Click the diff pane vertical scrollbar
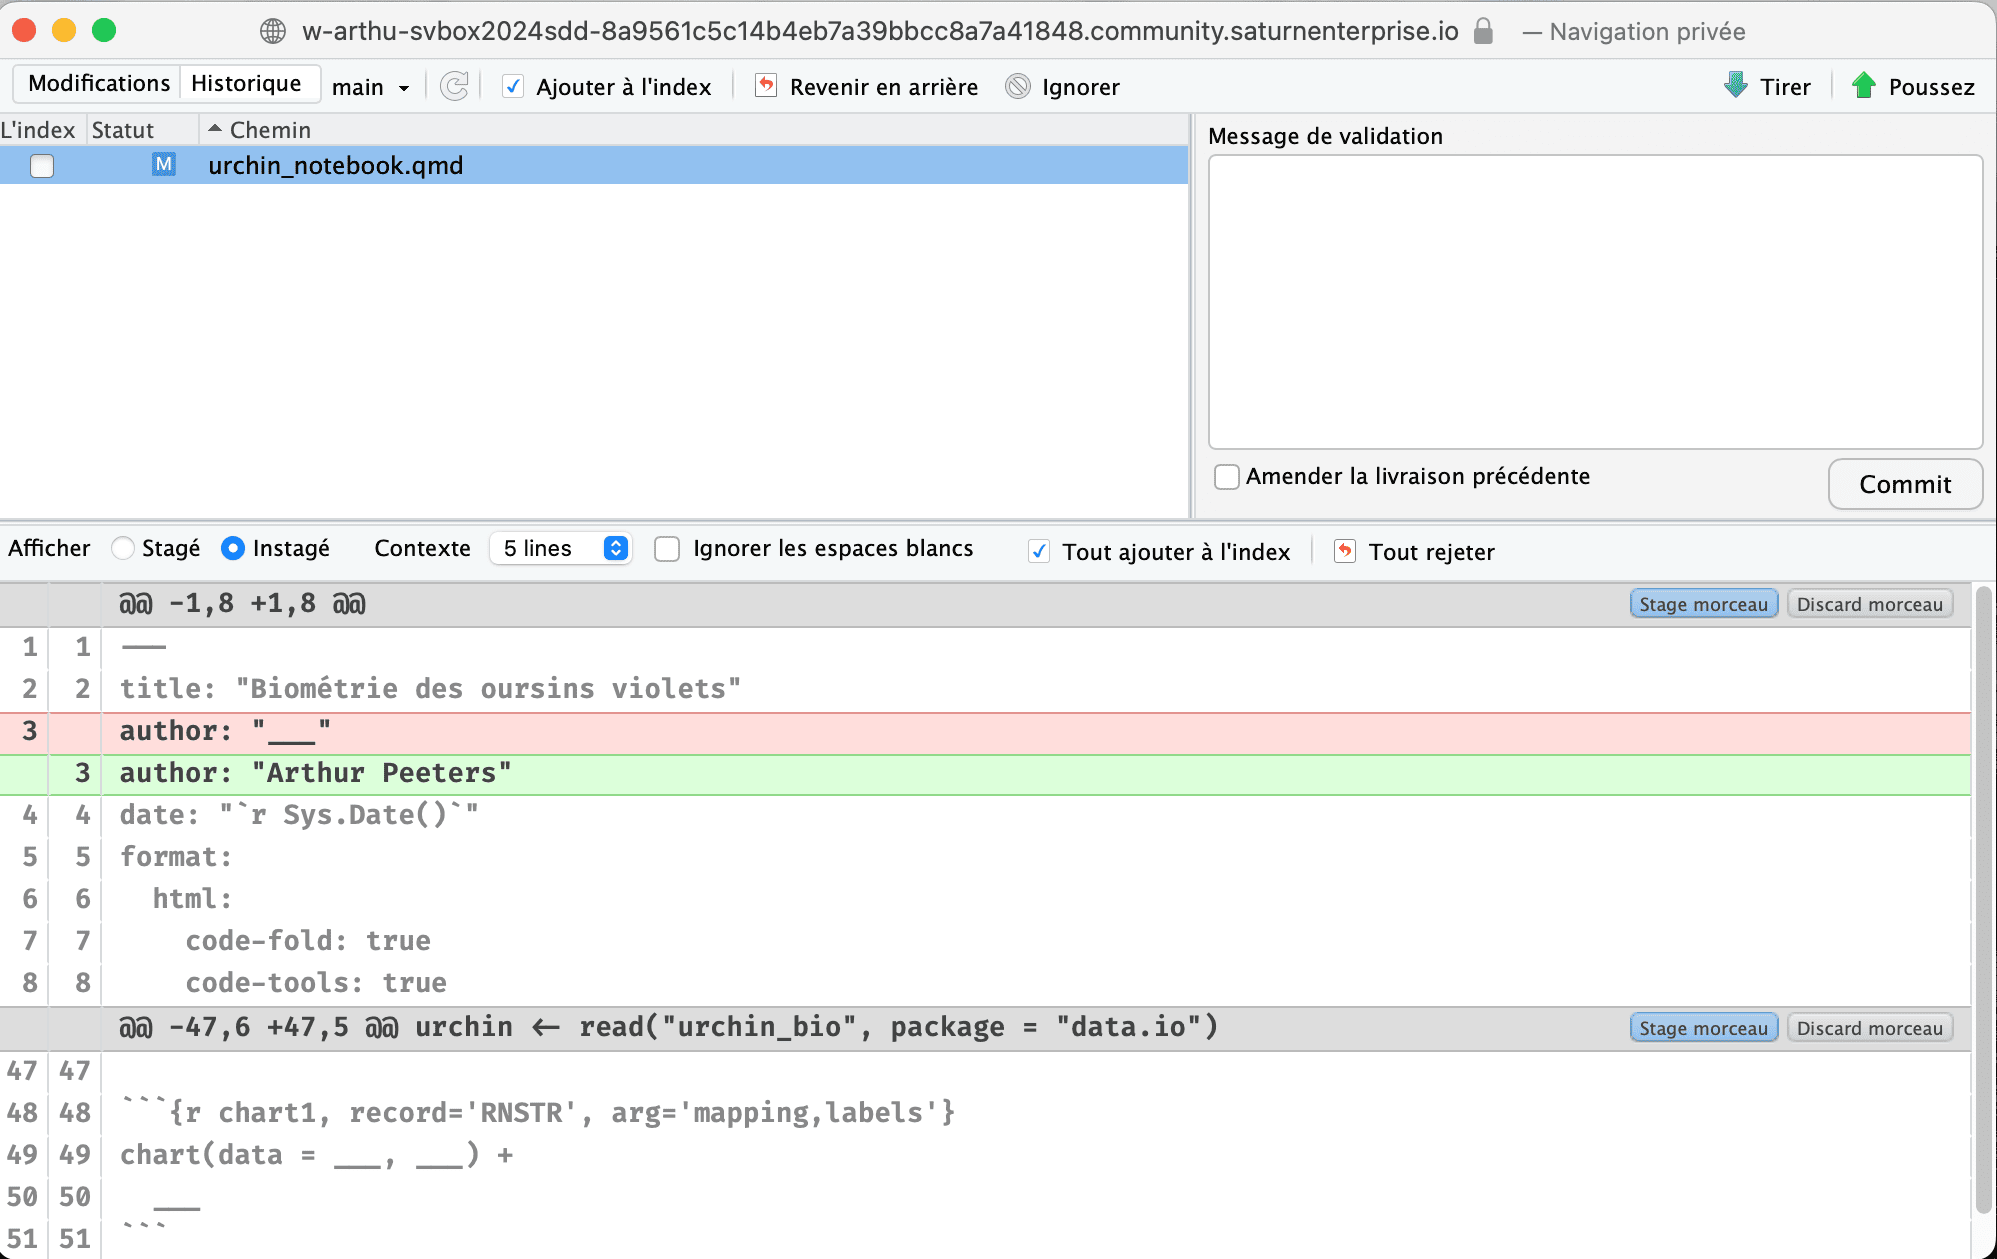Viewport: 1997px width, 1259px height. click(x=1984, y=900)
